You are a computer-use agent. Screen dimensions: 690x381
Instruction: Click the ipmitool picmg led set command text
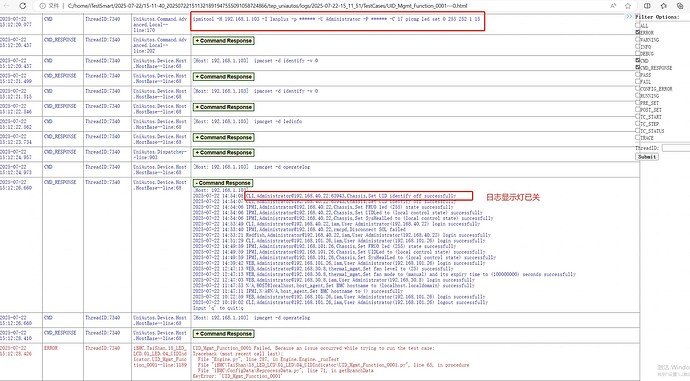(x=336, y=19)
